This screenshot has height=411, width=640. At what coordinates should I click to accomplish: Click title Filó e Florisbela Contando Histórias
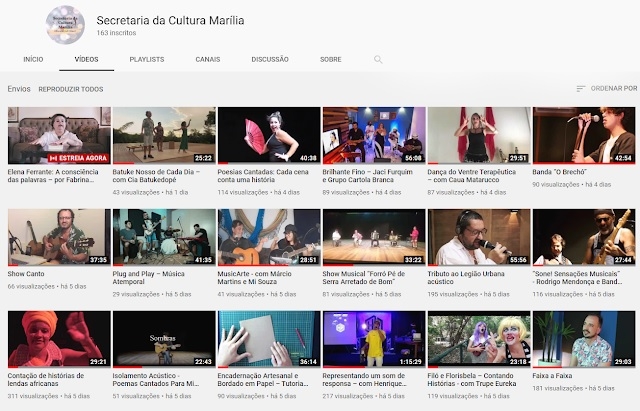click(x=472, y=380)
